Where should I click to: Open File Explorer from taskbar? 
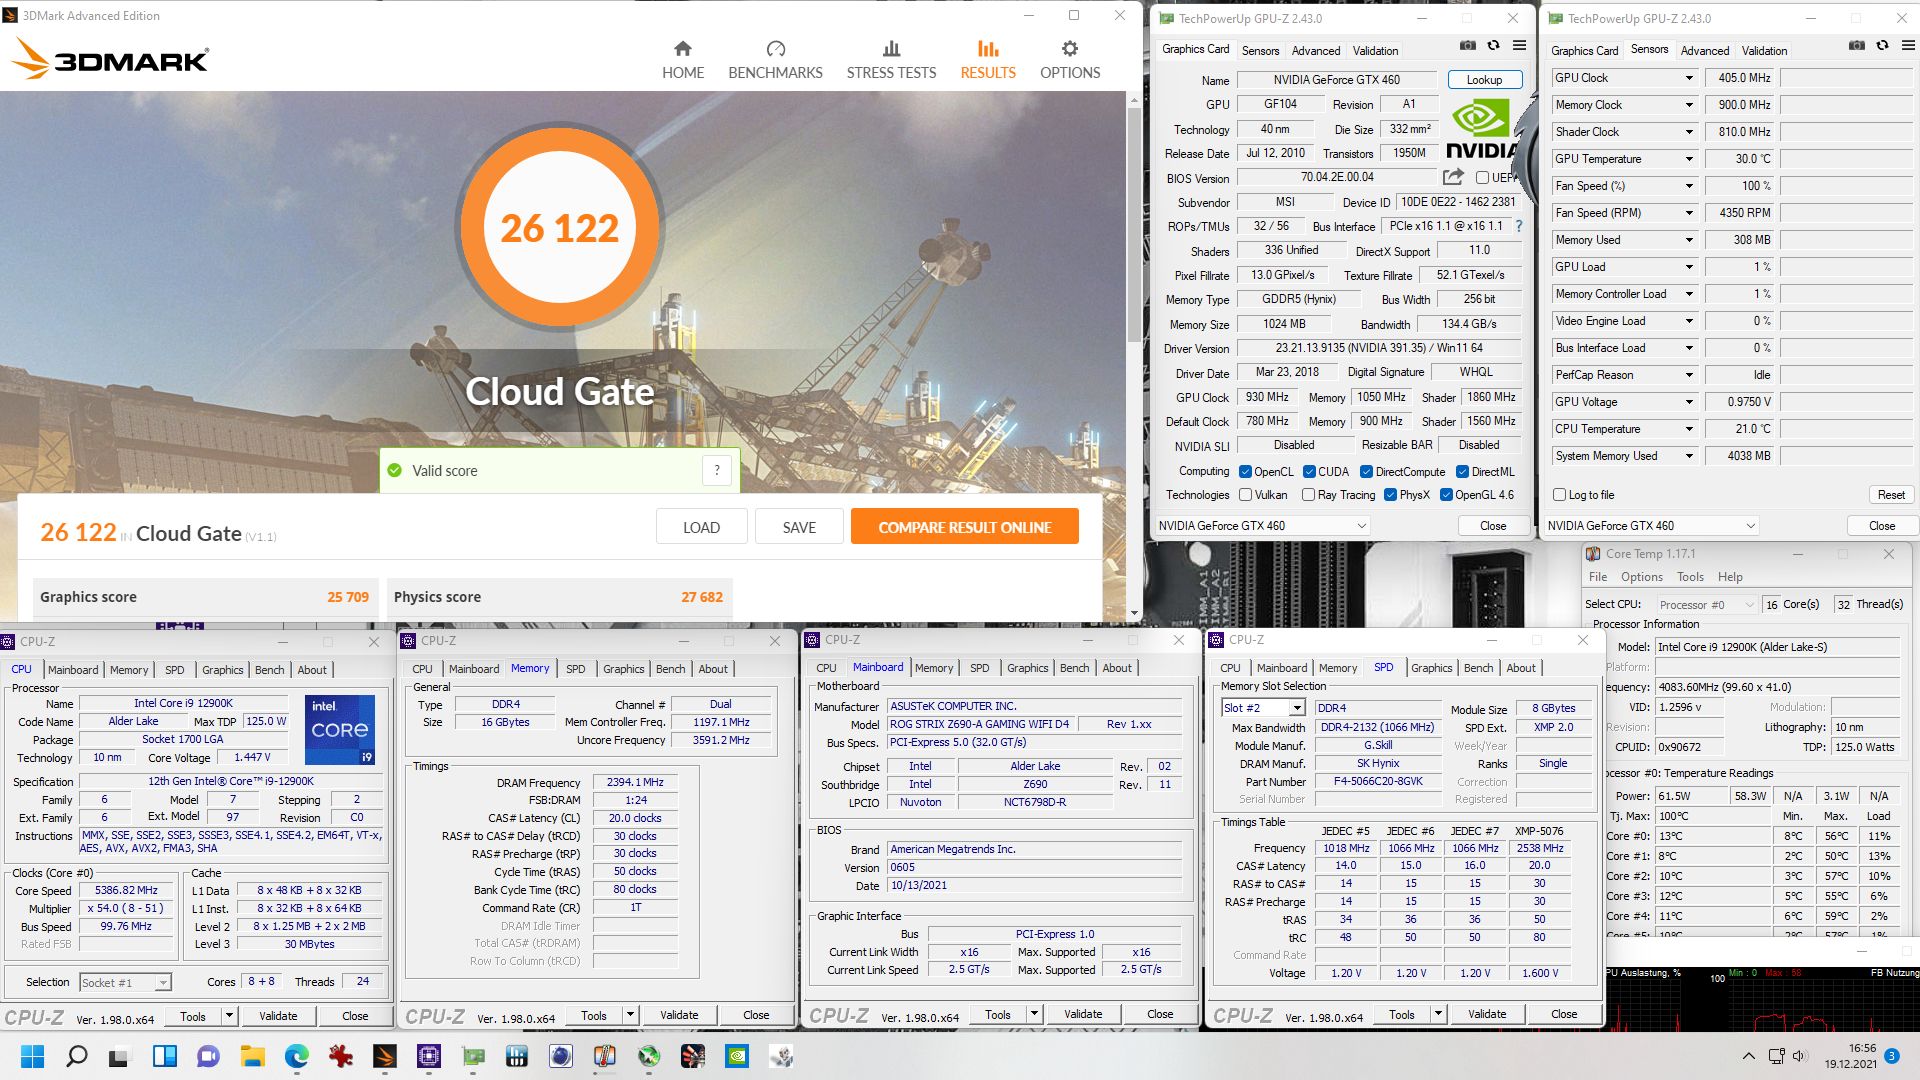point(252,1056)
